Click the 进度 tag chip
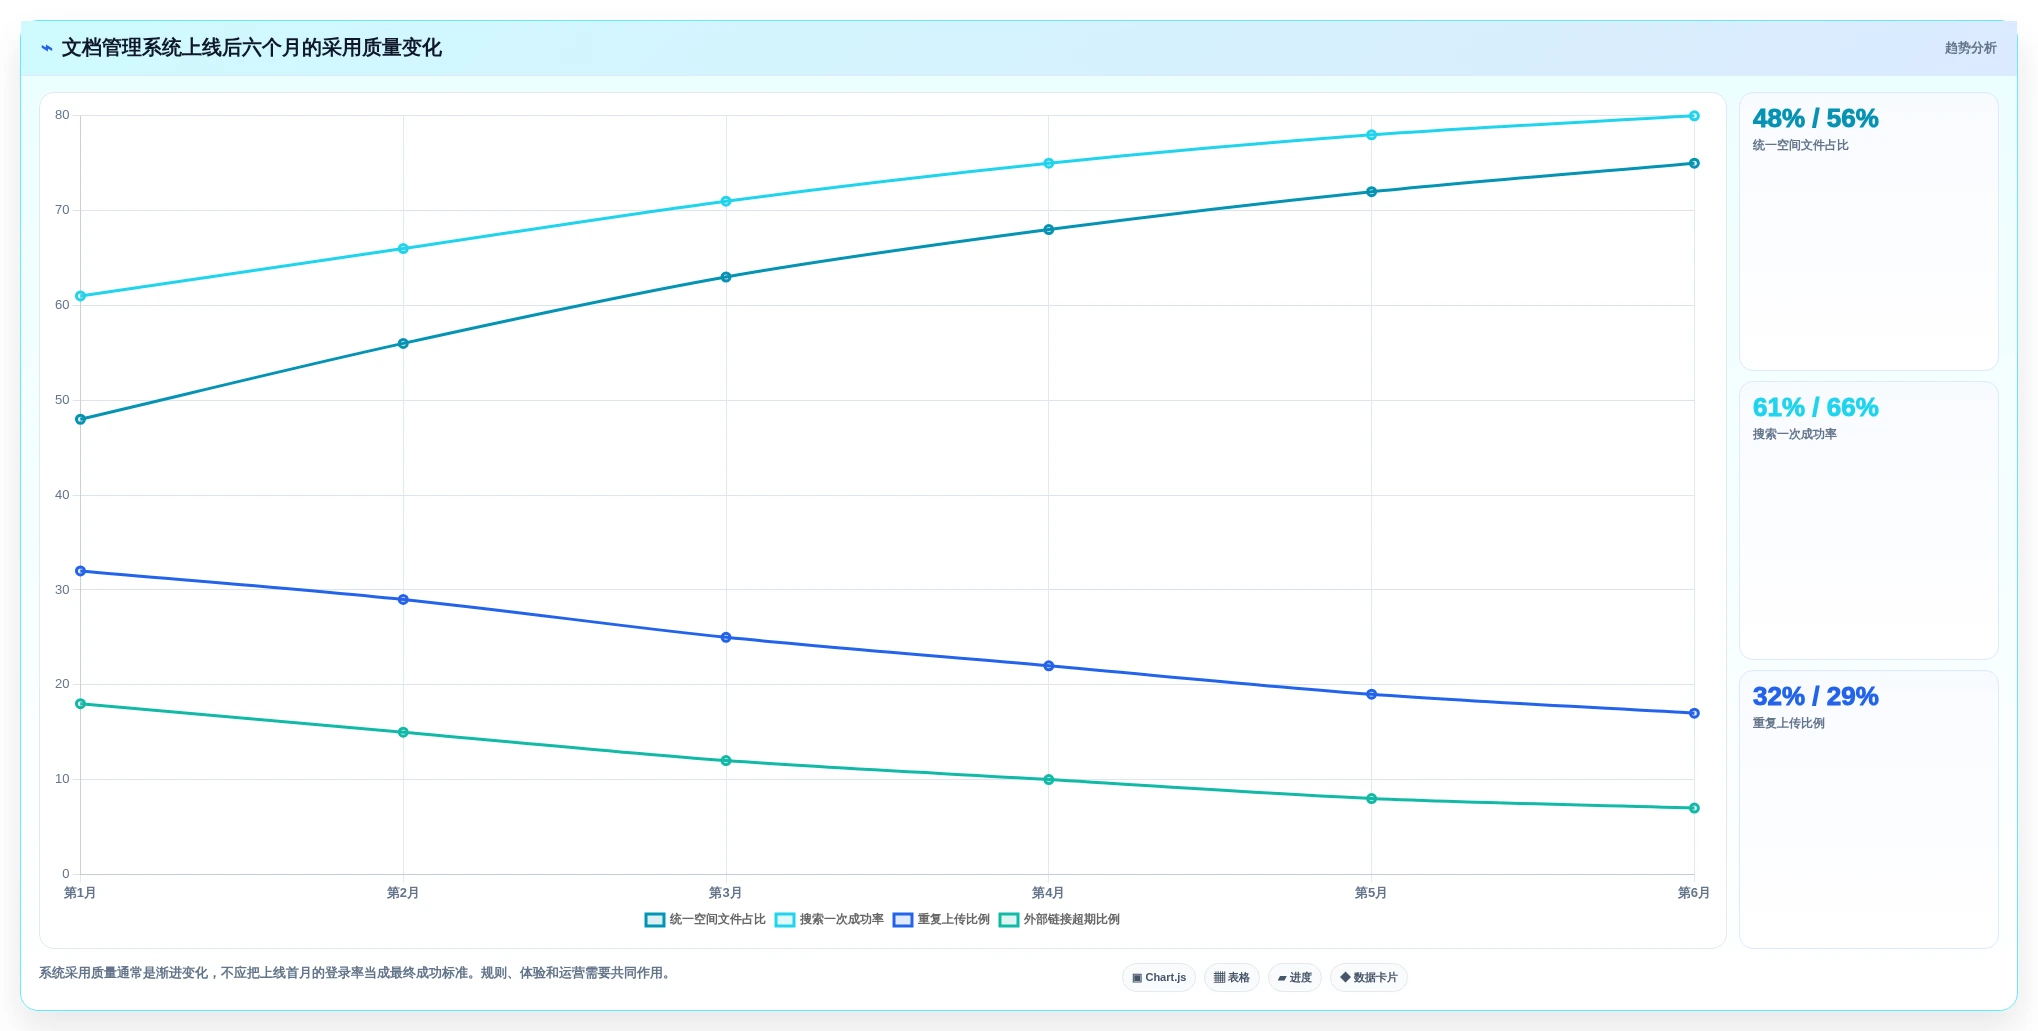Image resolution: width=2038 pixels, height=1031 pixels. click(1295, 978)
